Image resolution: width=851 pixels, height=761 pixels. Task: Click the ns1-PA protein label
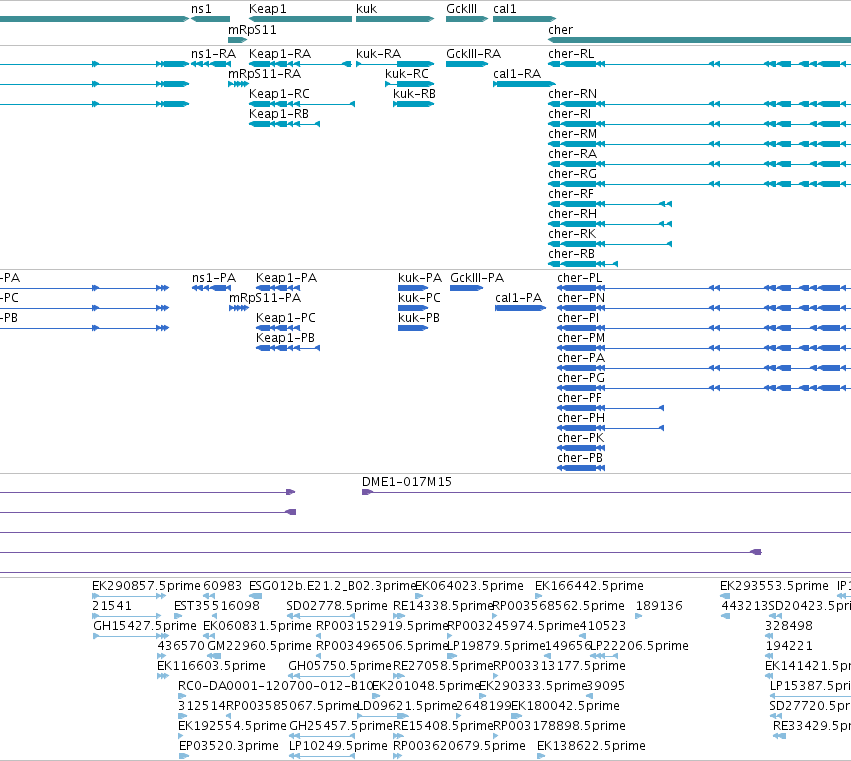click(x=214, y=278)
